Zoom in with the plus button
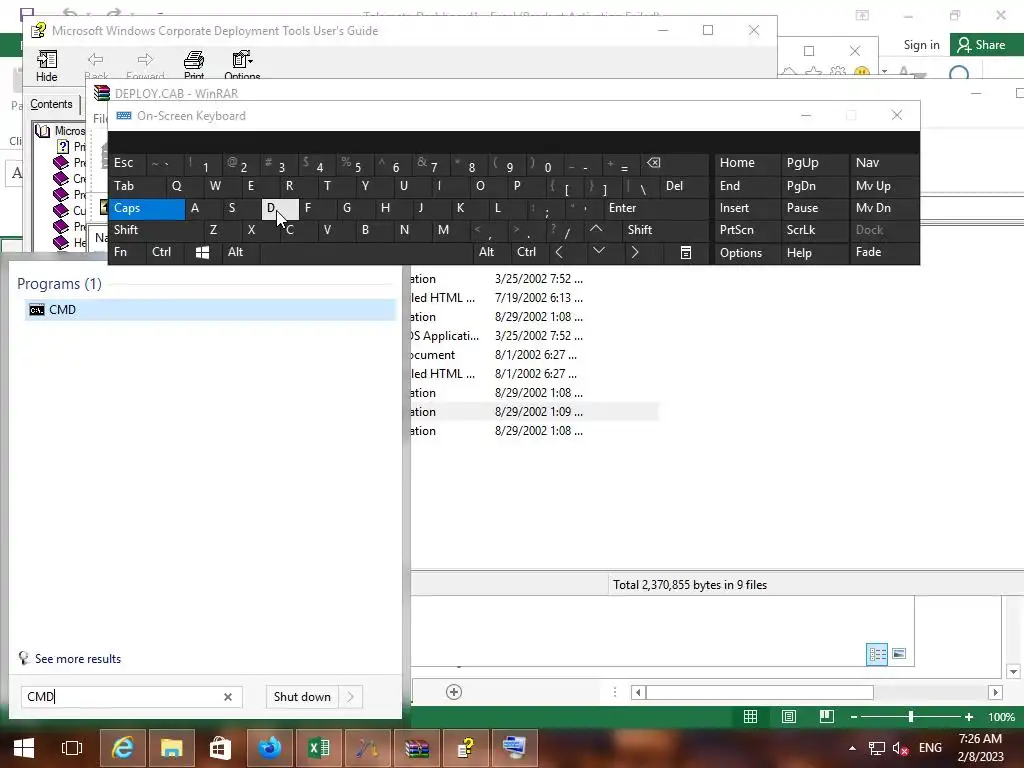Image resolution: width=1024 pixels, height=768 pixels. [969, 717]
